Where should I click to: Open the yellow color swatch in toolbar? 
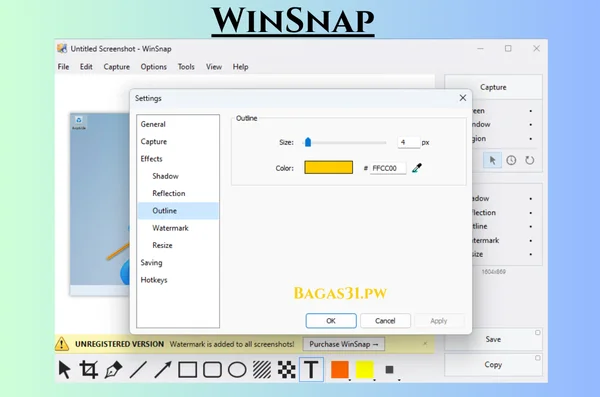tap(364, 370)
